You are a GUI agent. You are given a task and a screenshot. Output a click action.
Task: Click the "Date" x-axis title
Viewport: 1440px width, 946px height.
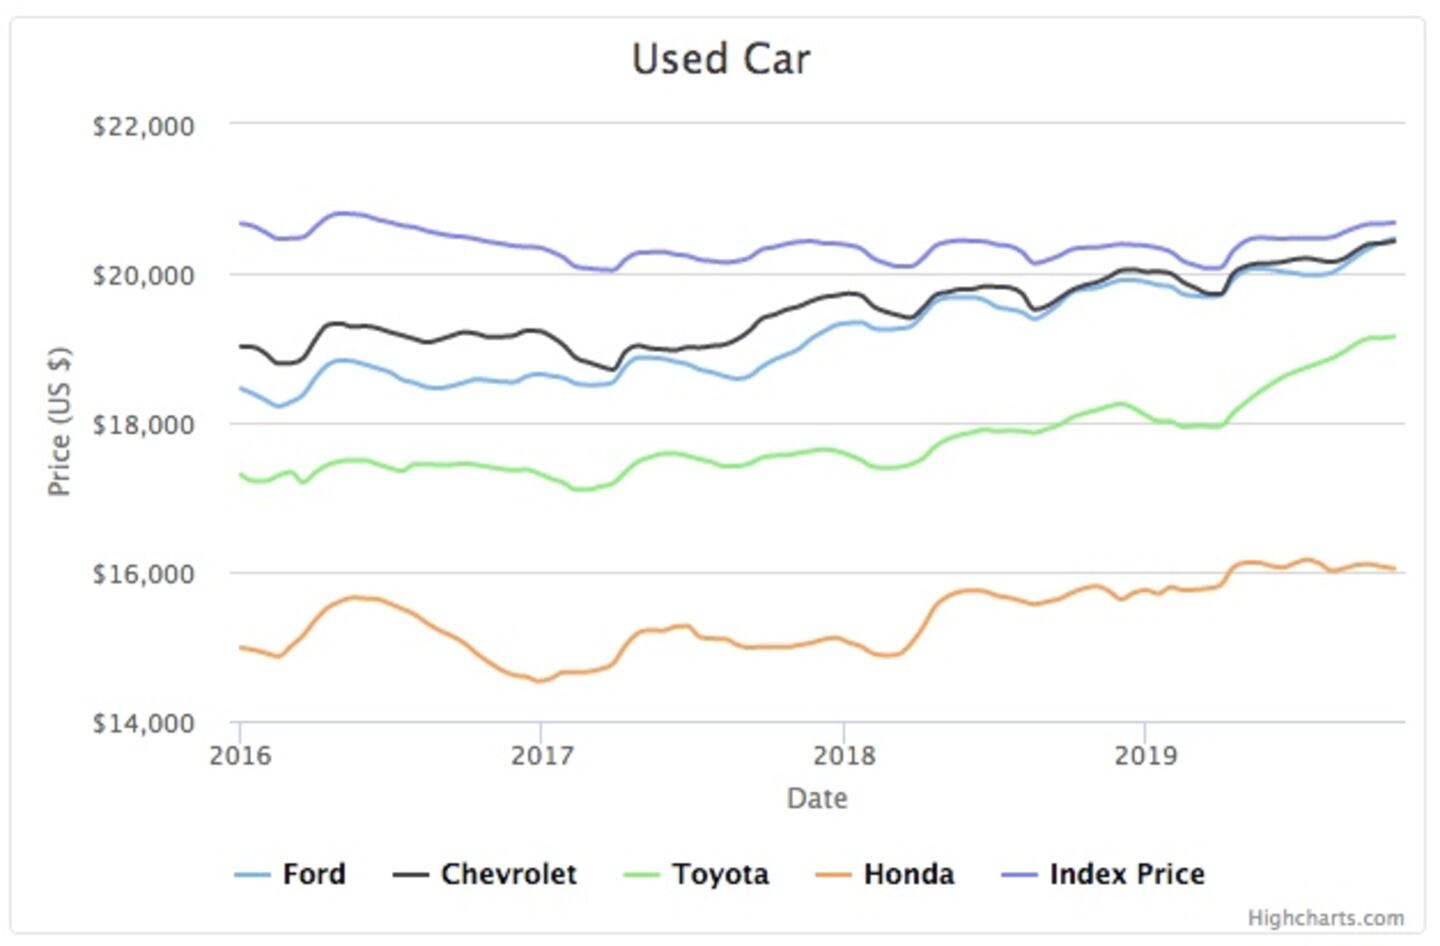point(817,798)
